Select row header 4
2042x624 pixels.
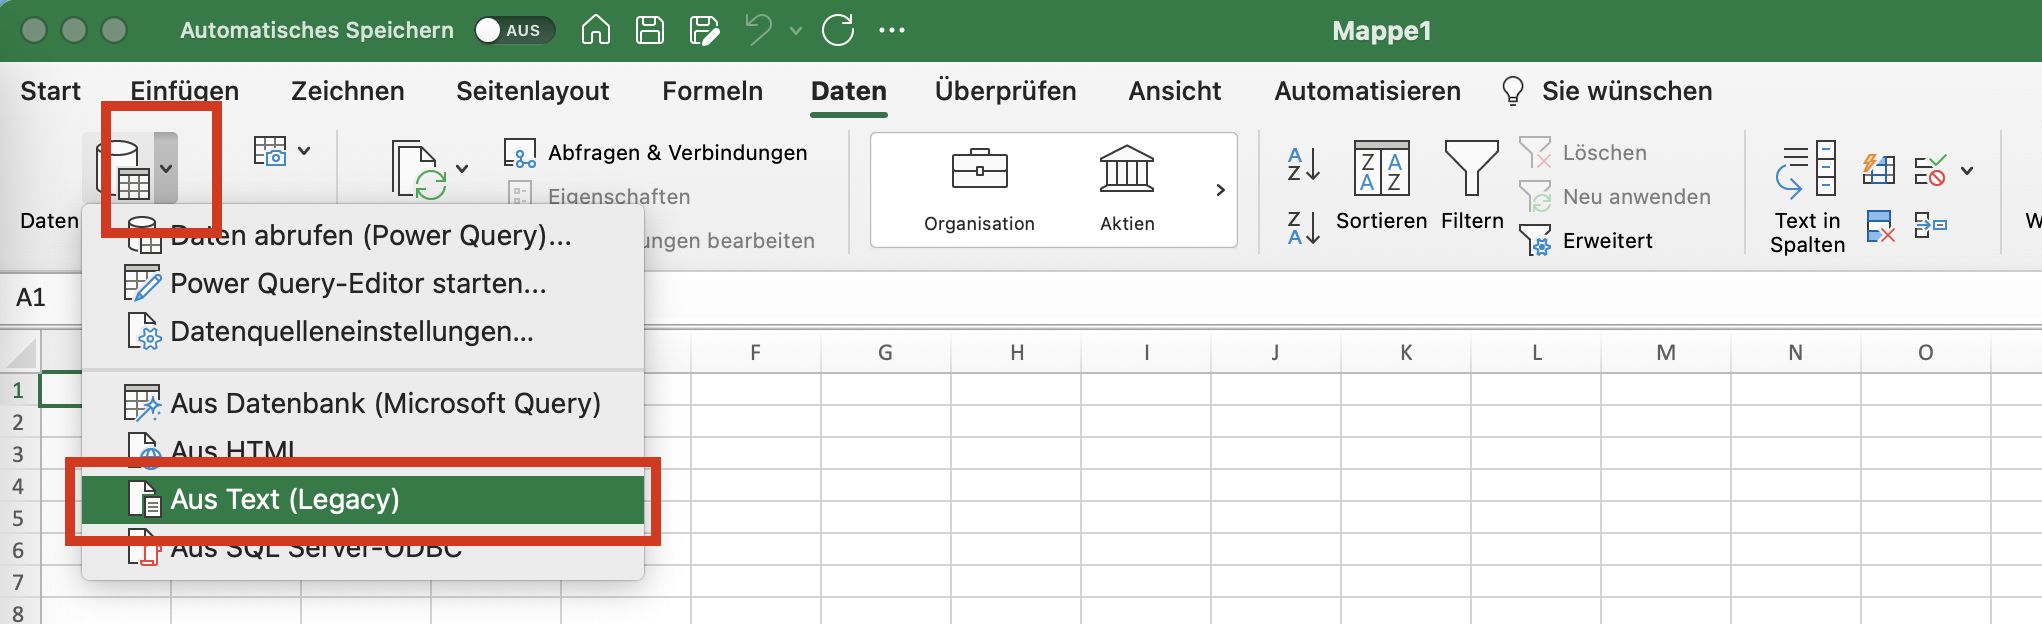(x=18, y=486)
